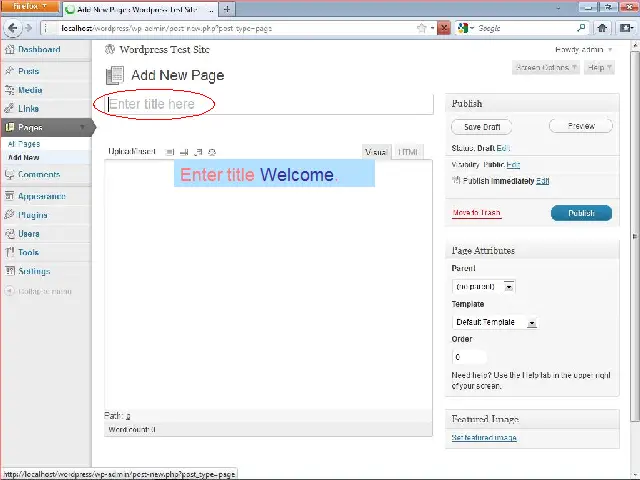The width and height of the screenshot is (640, 480).
Task: Click the Tools icon in sidebar
Action: click(x=9, y=252)
